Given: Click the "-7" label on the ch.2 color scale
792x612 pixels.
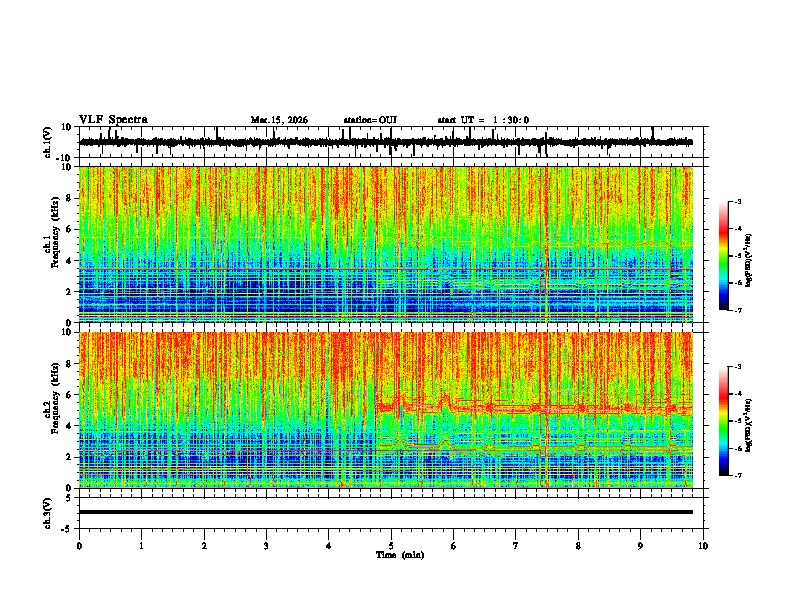Looking at the screenshot, I should coord(738,476).
